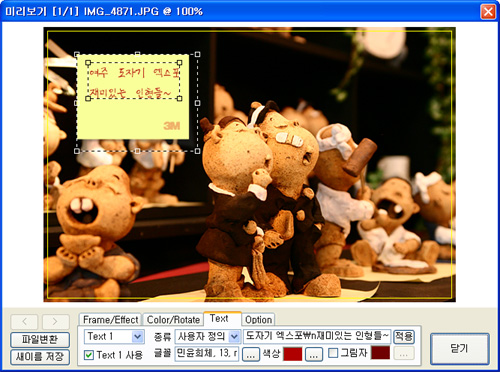Select top-right resize handle of text box
Screen dimensions: 500x372
(179, 63)
